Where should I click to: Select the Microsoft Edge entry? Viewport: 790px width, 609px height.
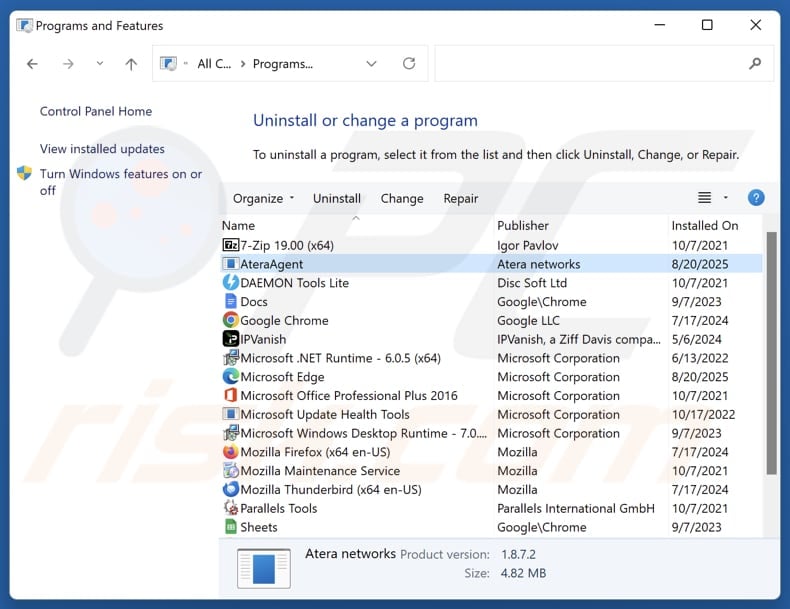click(491, 377)
